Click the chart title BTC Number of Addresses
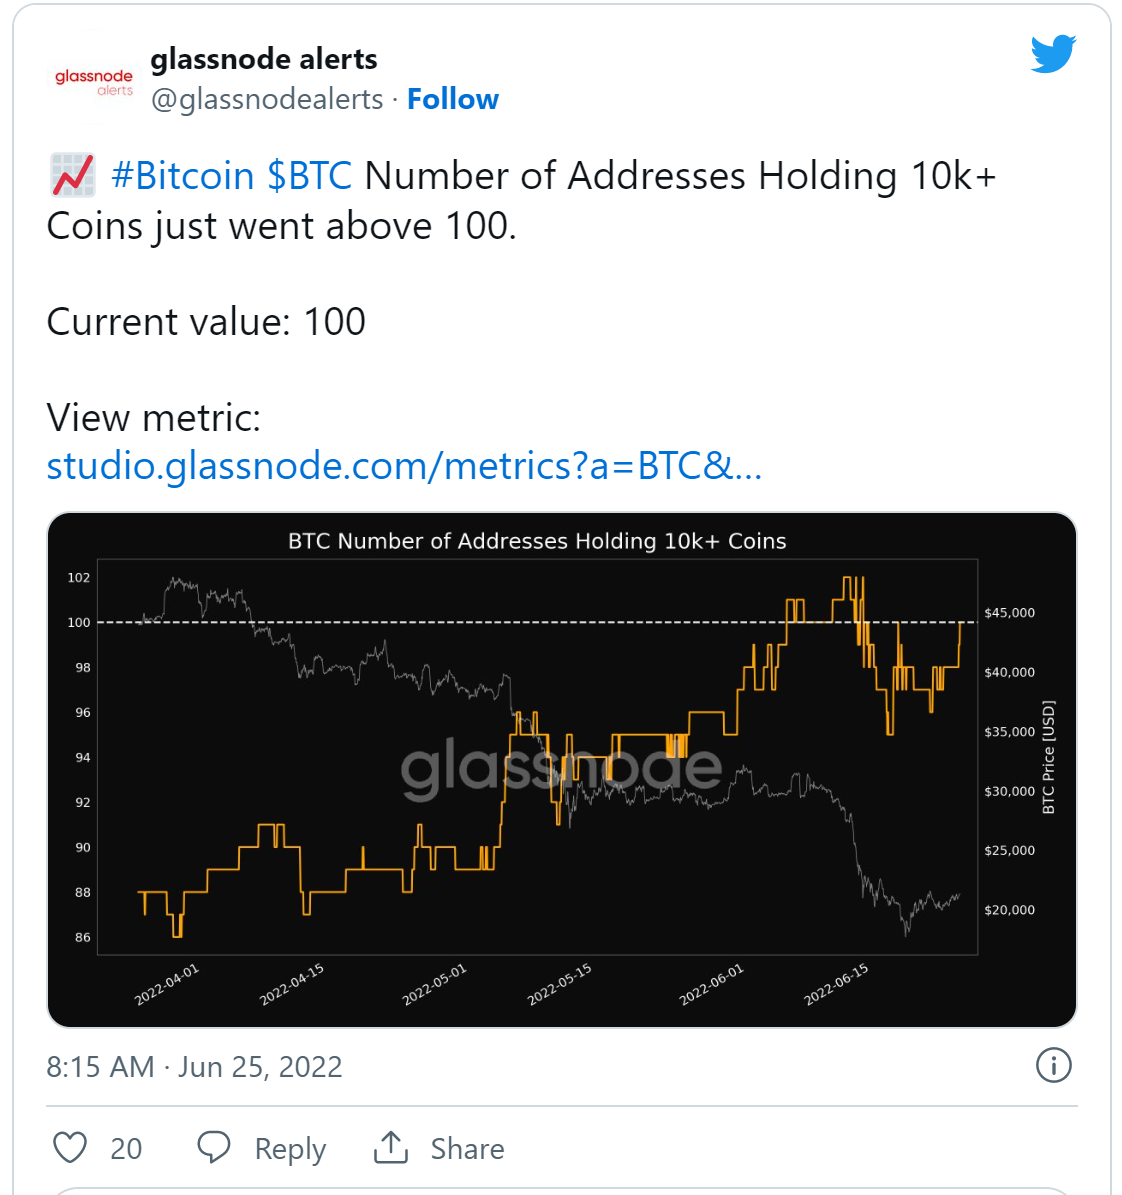 tap(537, 541)
